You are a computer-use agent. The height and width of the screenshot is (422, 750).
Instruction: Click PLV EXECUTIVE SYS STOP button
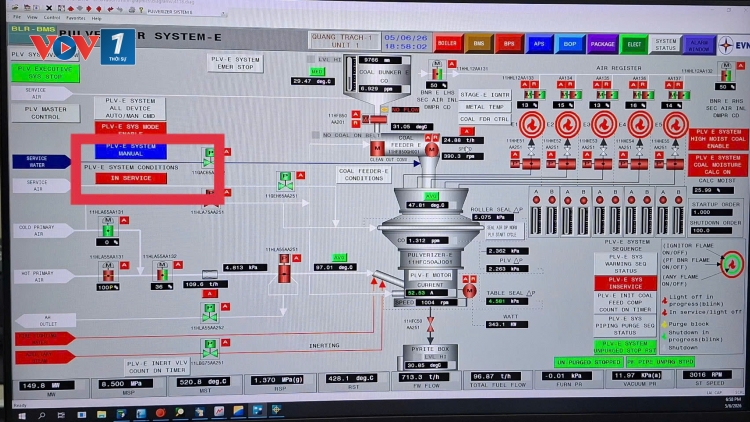coord(45,73)
